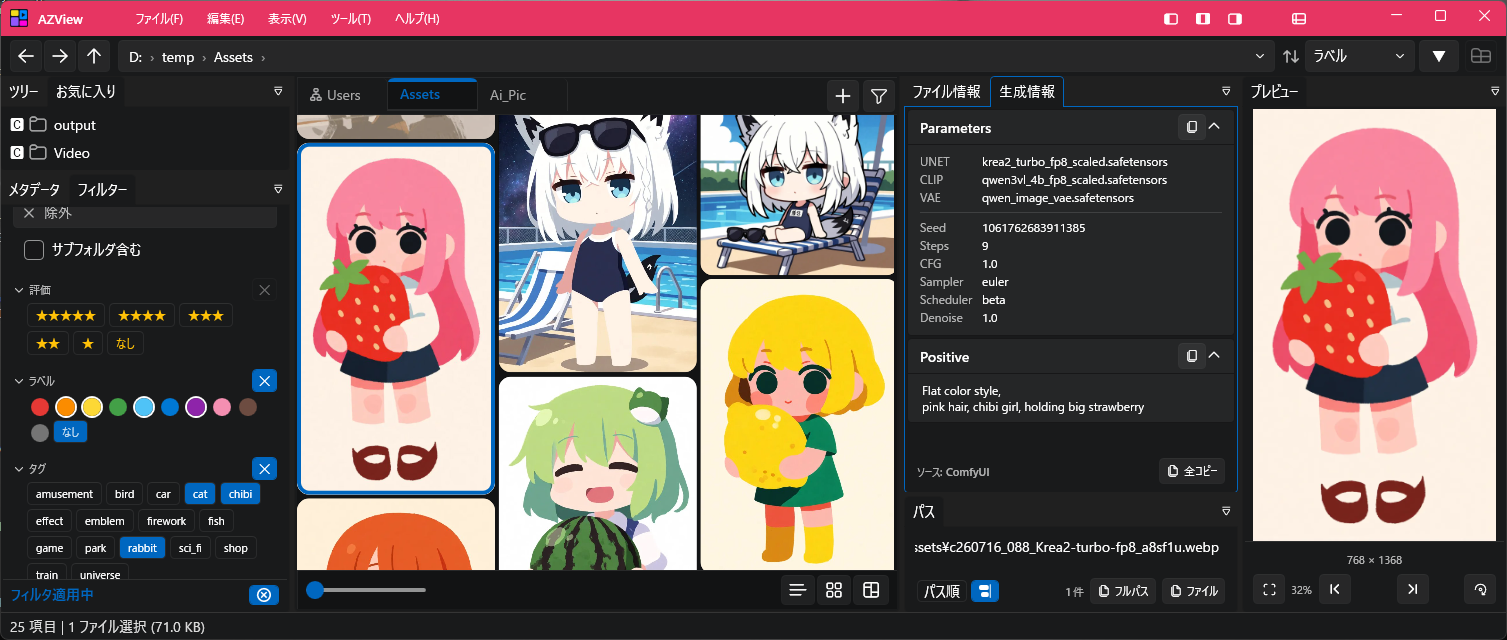Toggle the dual-pane view icon
The height and width of the screenshot is (640, 1507).
1481,57
